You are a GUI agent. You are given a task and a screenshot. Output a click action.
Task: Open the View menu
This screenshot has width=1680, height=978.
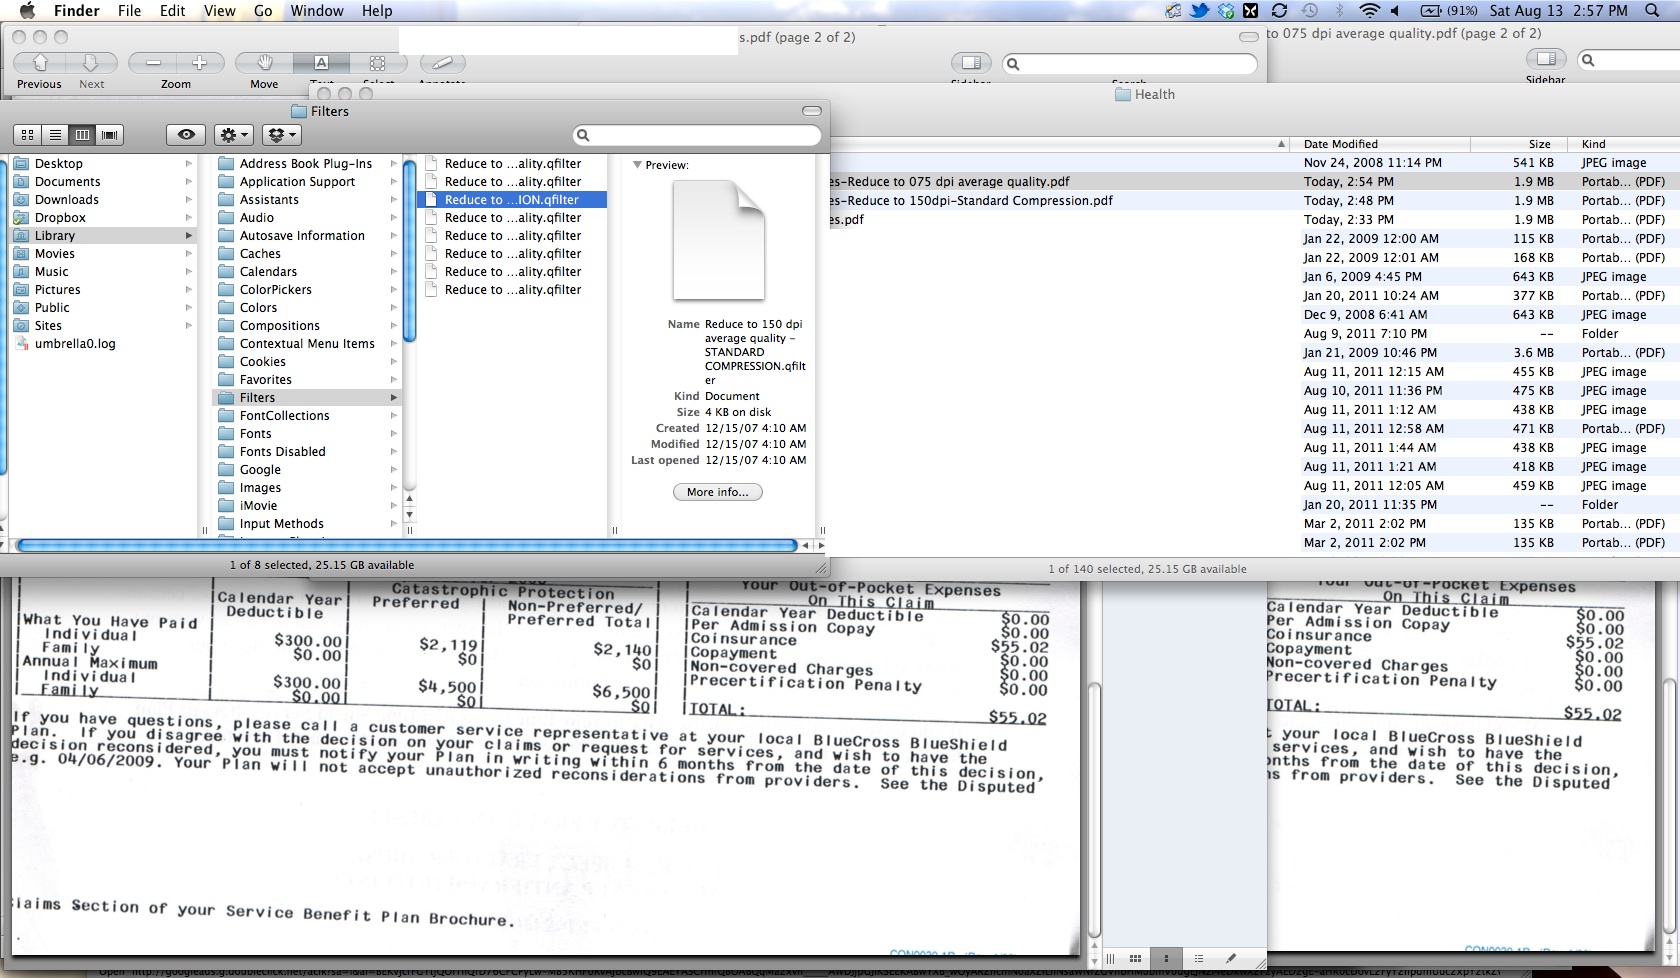pos(219,11)
